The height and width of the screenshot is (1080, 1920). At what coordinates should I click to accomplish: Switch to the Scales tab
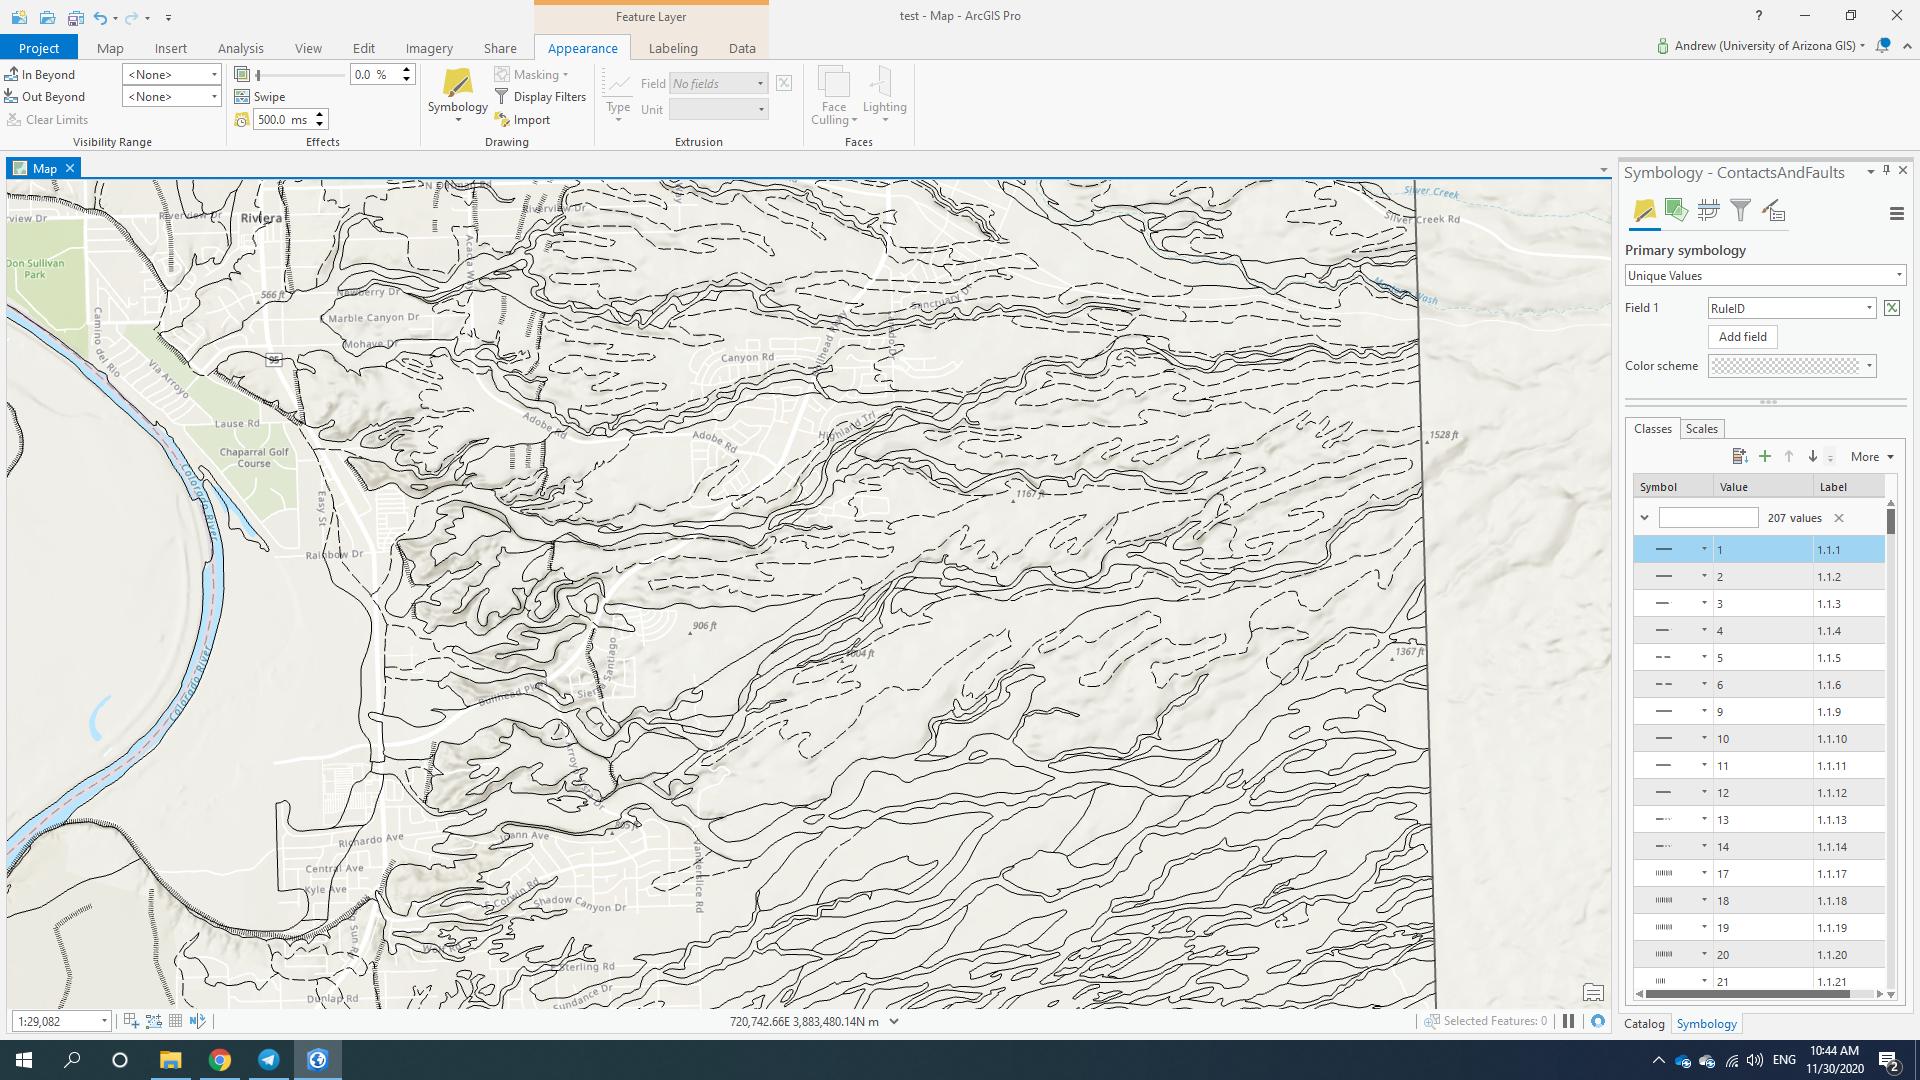click(1701, 429)
